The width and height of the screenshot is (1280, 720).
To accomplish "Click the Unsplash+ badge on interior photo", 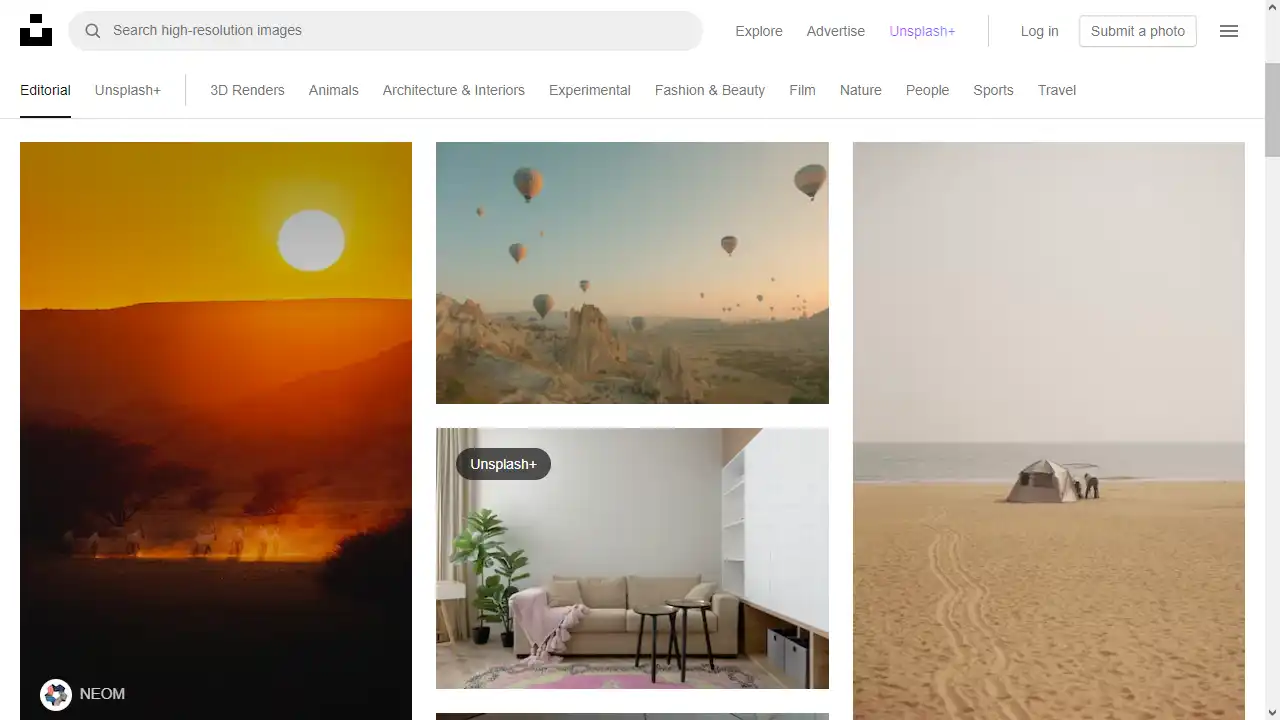I will [x=503, y=464].
